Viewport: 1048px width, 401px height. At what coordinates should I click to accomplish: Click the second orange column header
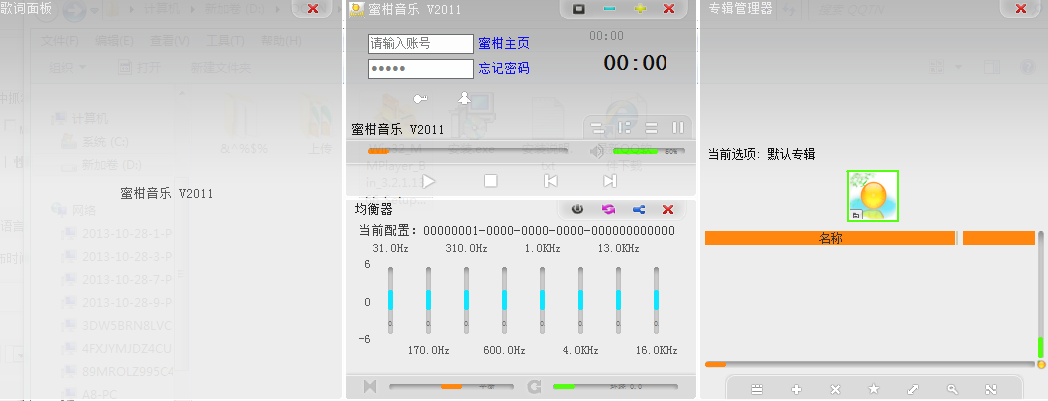tap(999, 238)
